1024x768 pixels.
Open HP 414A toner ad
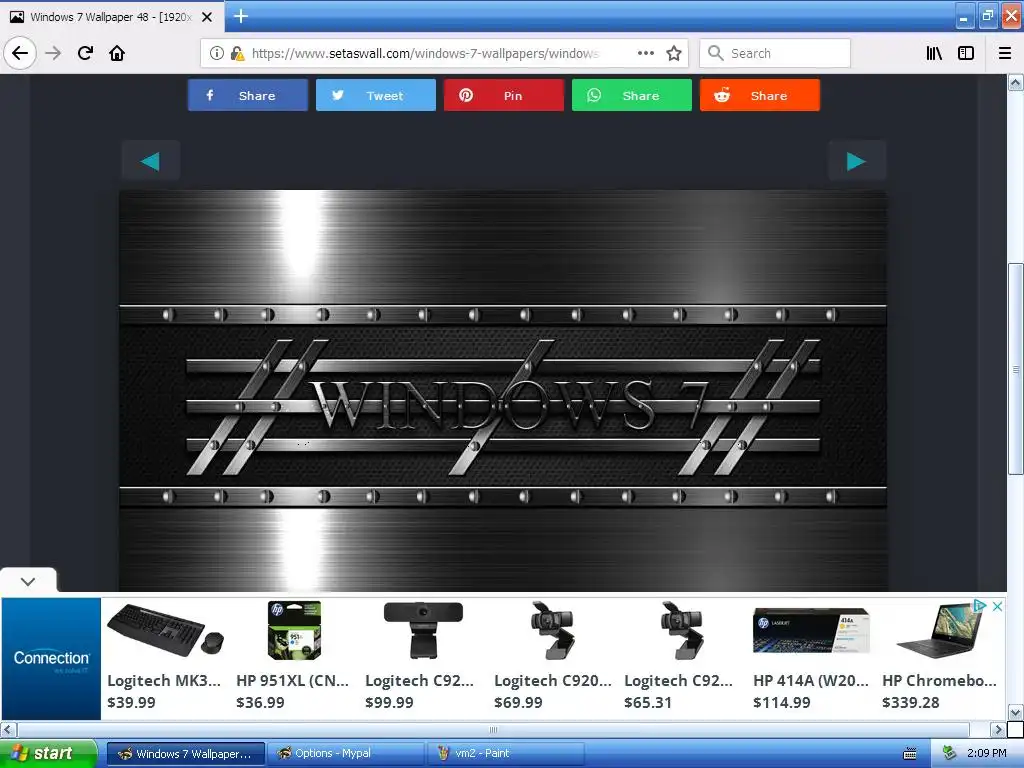click(x=810, y=656)
